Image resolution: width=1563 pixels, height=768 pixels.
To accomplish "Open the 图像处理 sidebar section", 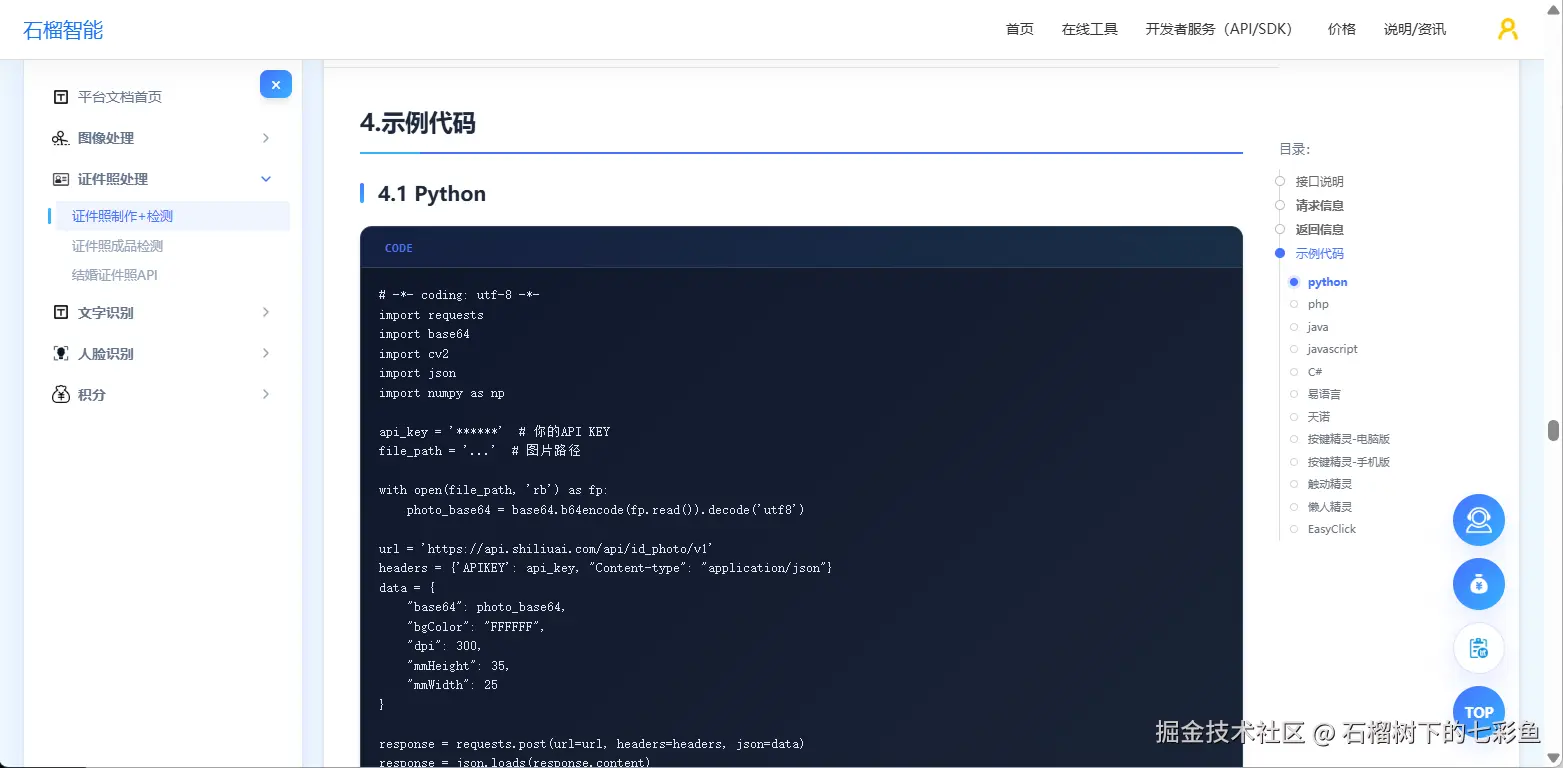I will coord(106,138).
